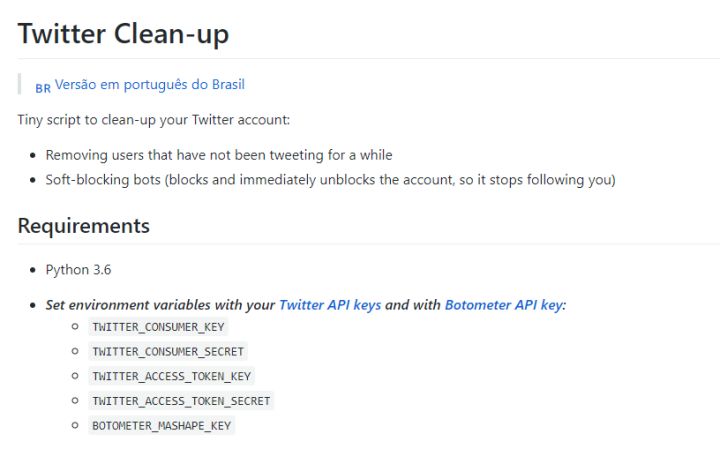720x449 pixels.
Task: Select the TWITTER_CONSUMER_KEY code text
Action: click(x=158, y=327)
